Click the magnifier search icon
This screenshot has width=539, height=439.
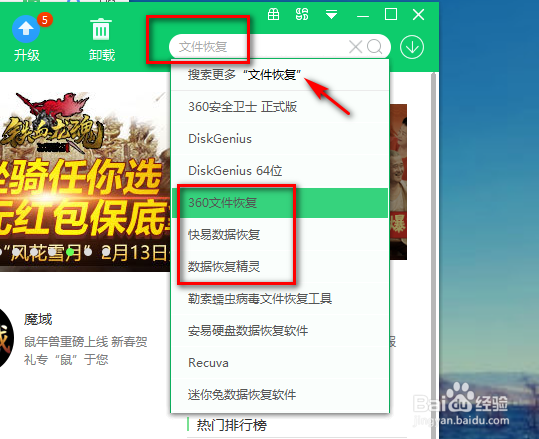[x=374, y=46]
